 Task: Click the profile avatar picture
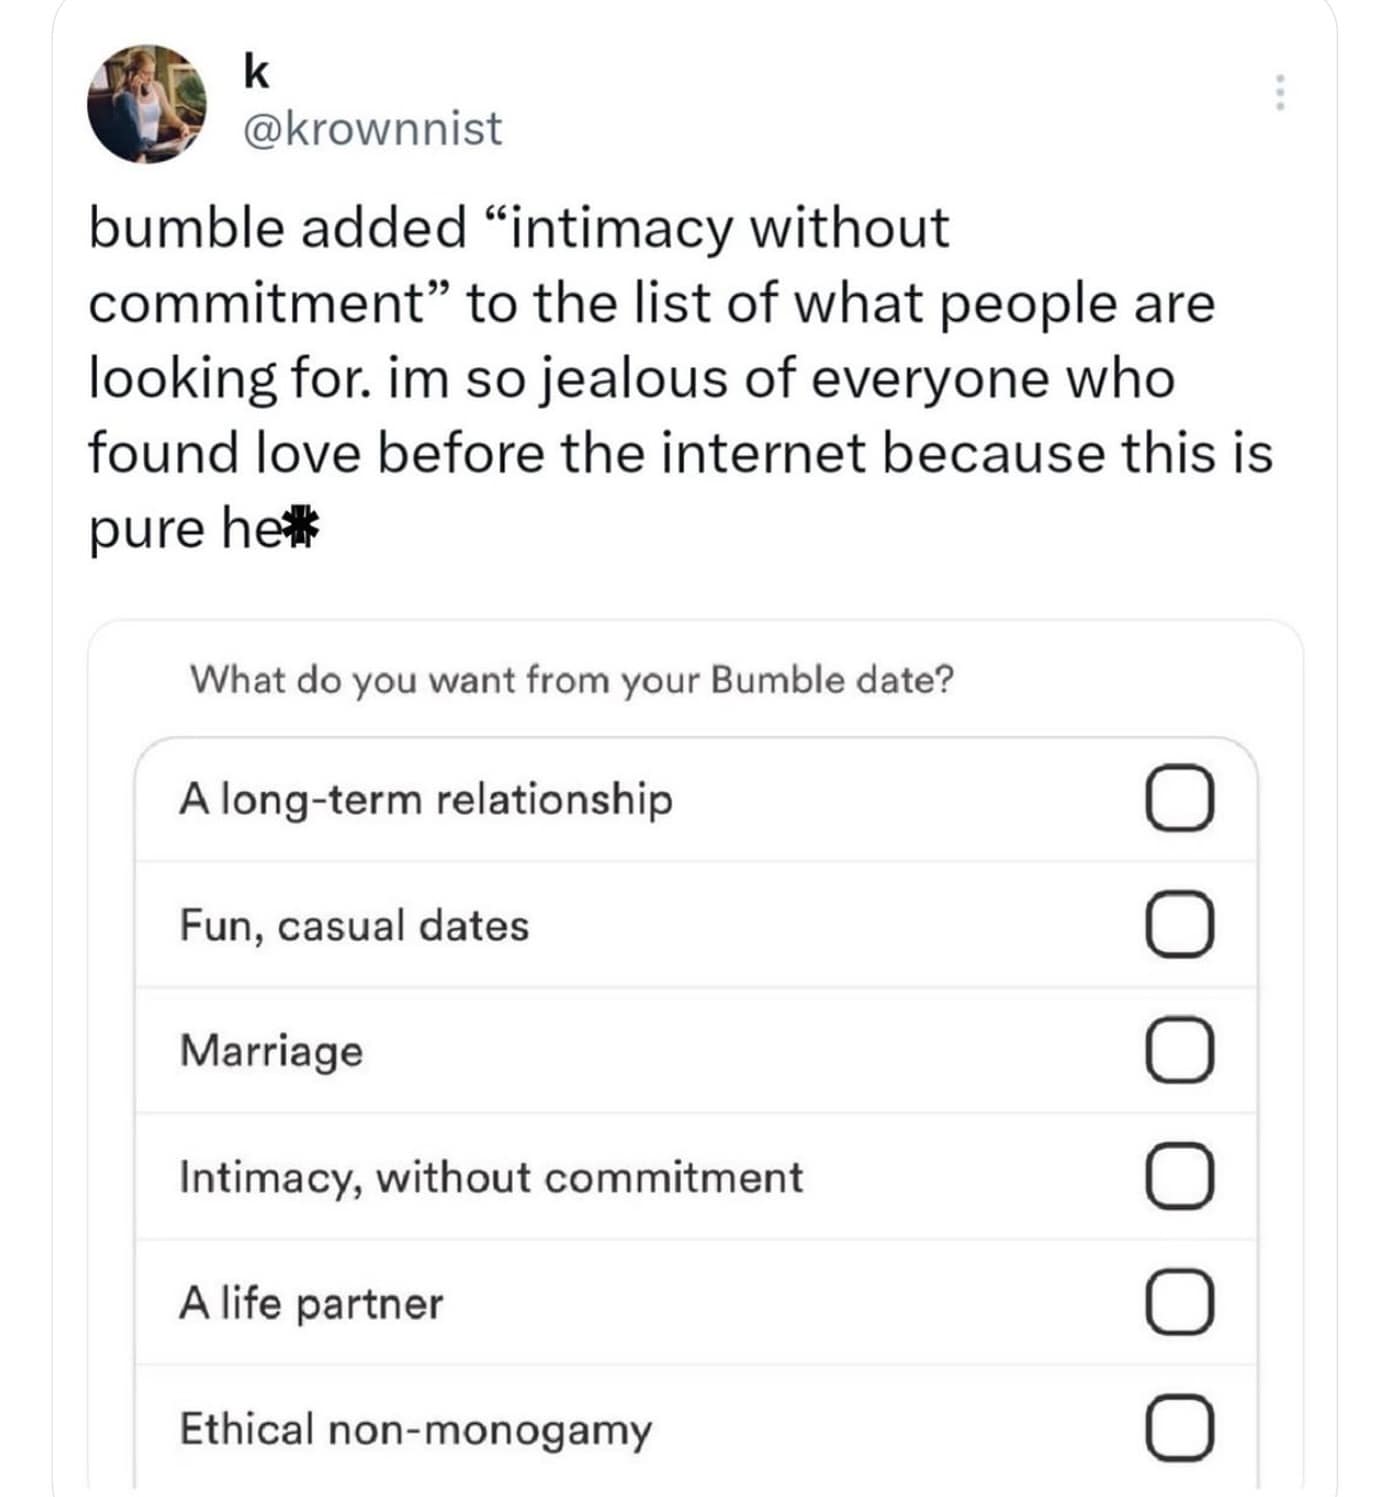click(146, 104)
